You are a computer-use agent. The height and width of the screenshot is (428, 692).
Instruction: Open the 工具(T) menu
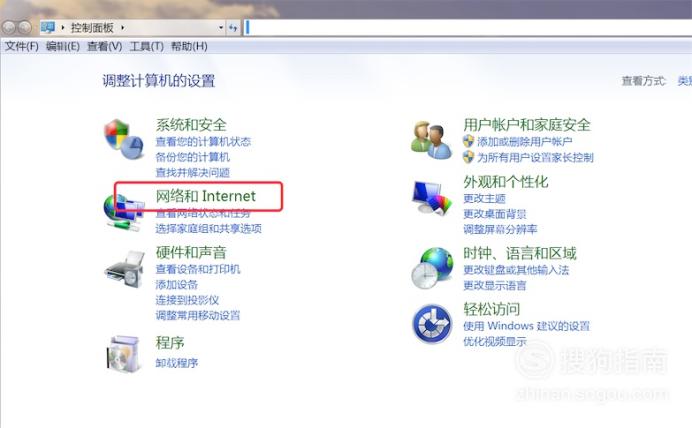tap(147, 46)
